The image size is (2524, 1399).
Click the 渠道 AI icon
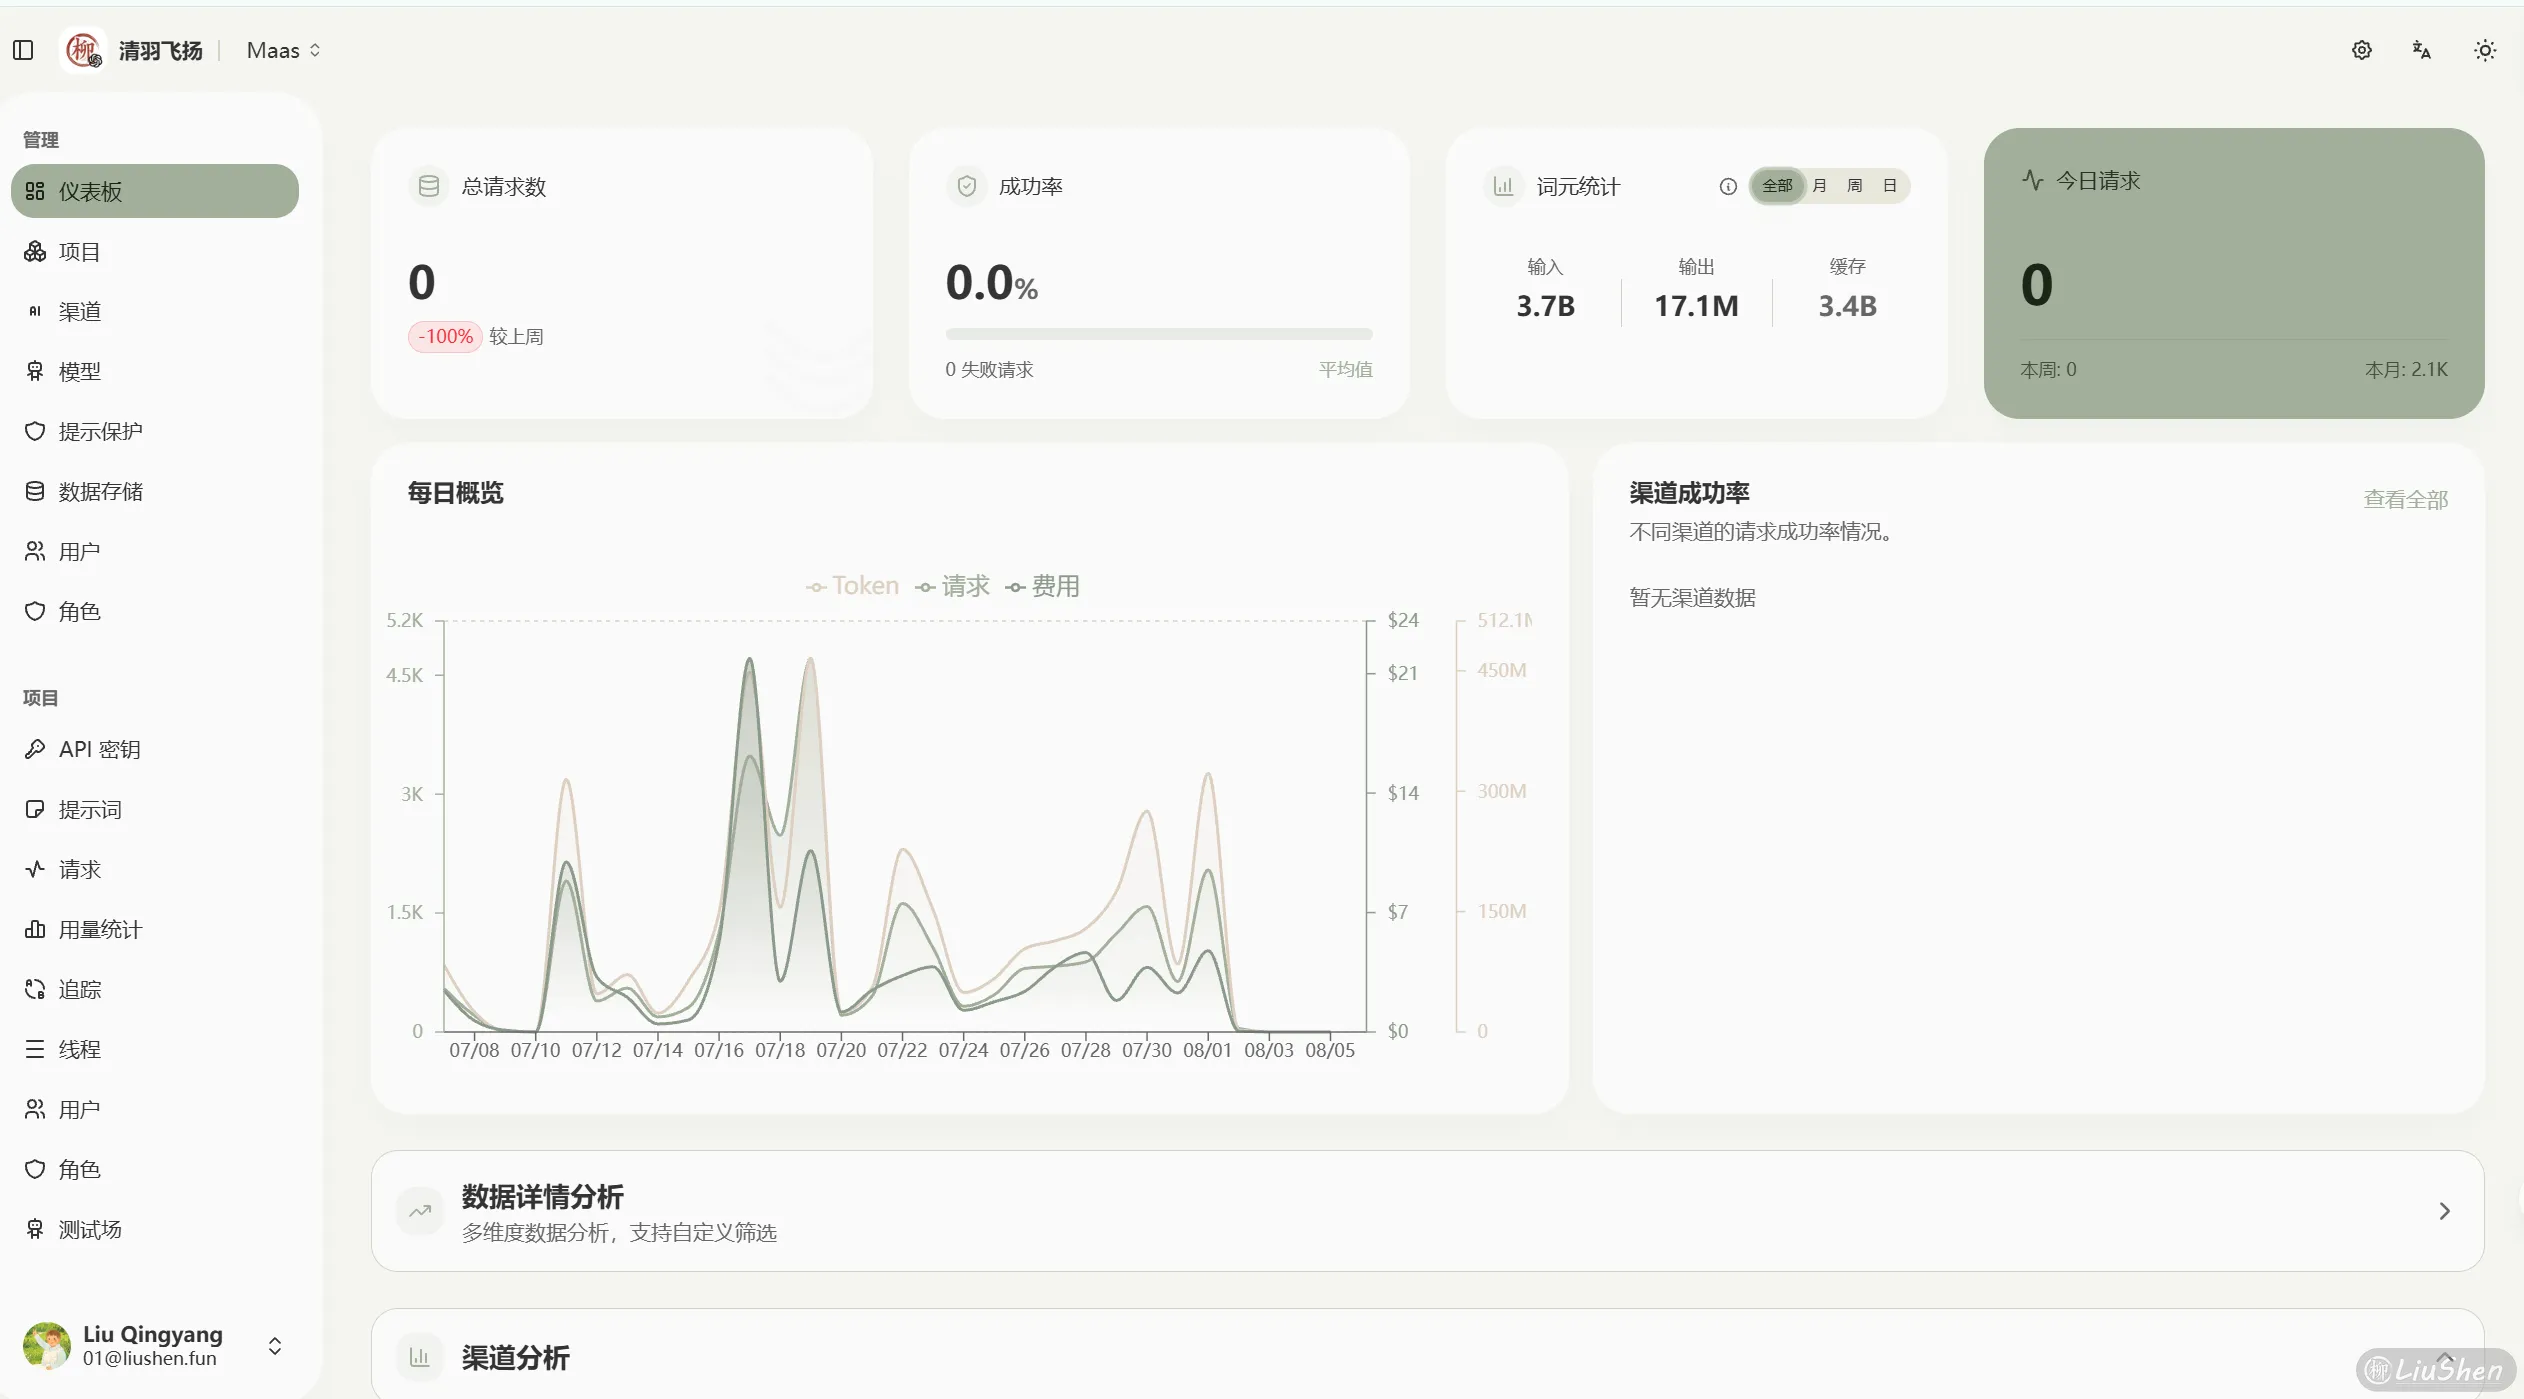35,311
